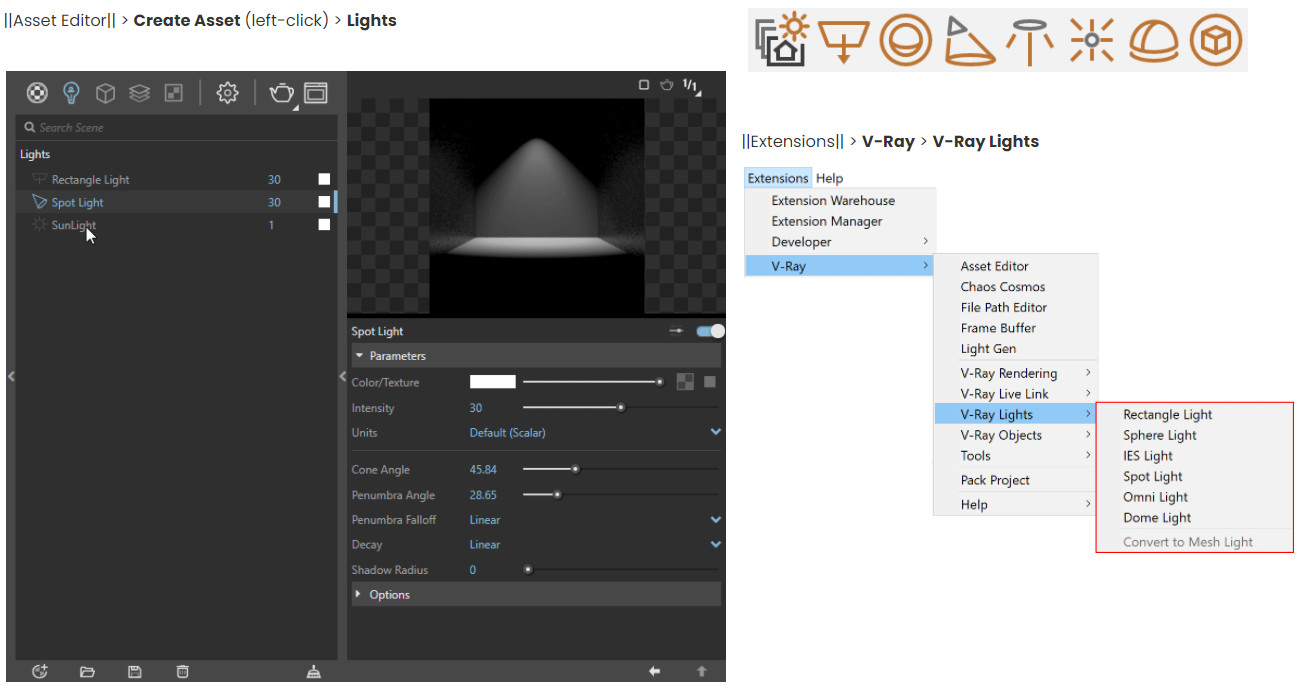Toggle the Spot Light on/off switch
The image size is (1311, 696).
(x=710, y=331)
